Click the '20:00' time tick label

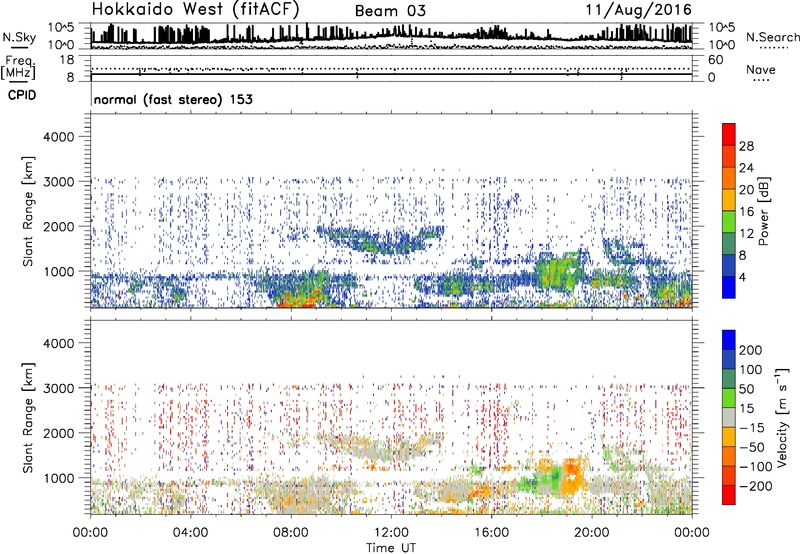[591, 533]
